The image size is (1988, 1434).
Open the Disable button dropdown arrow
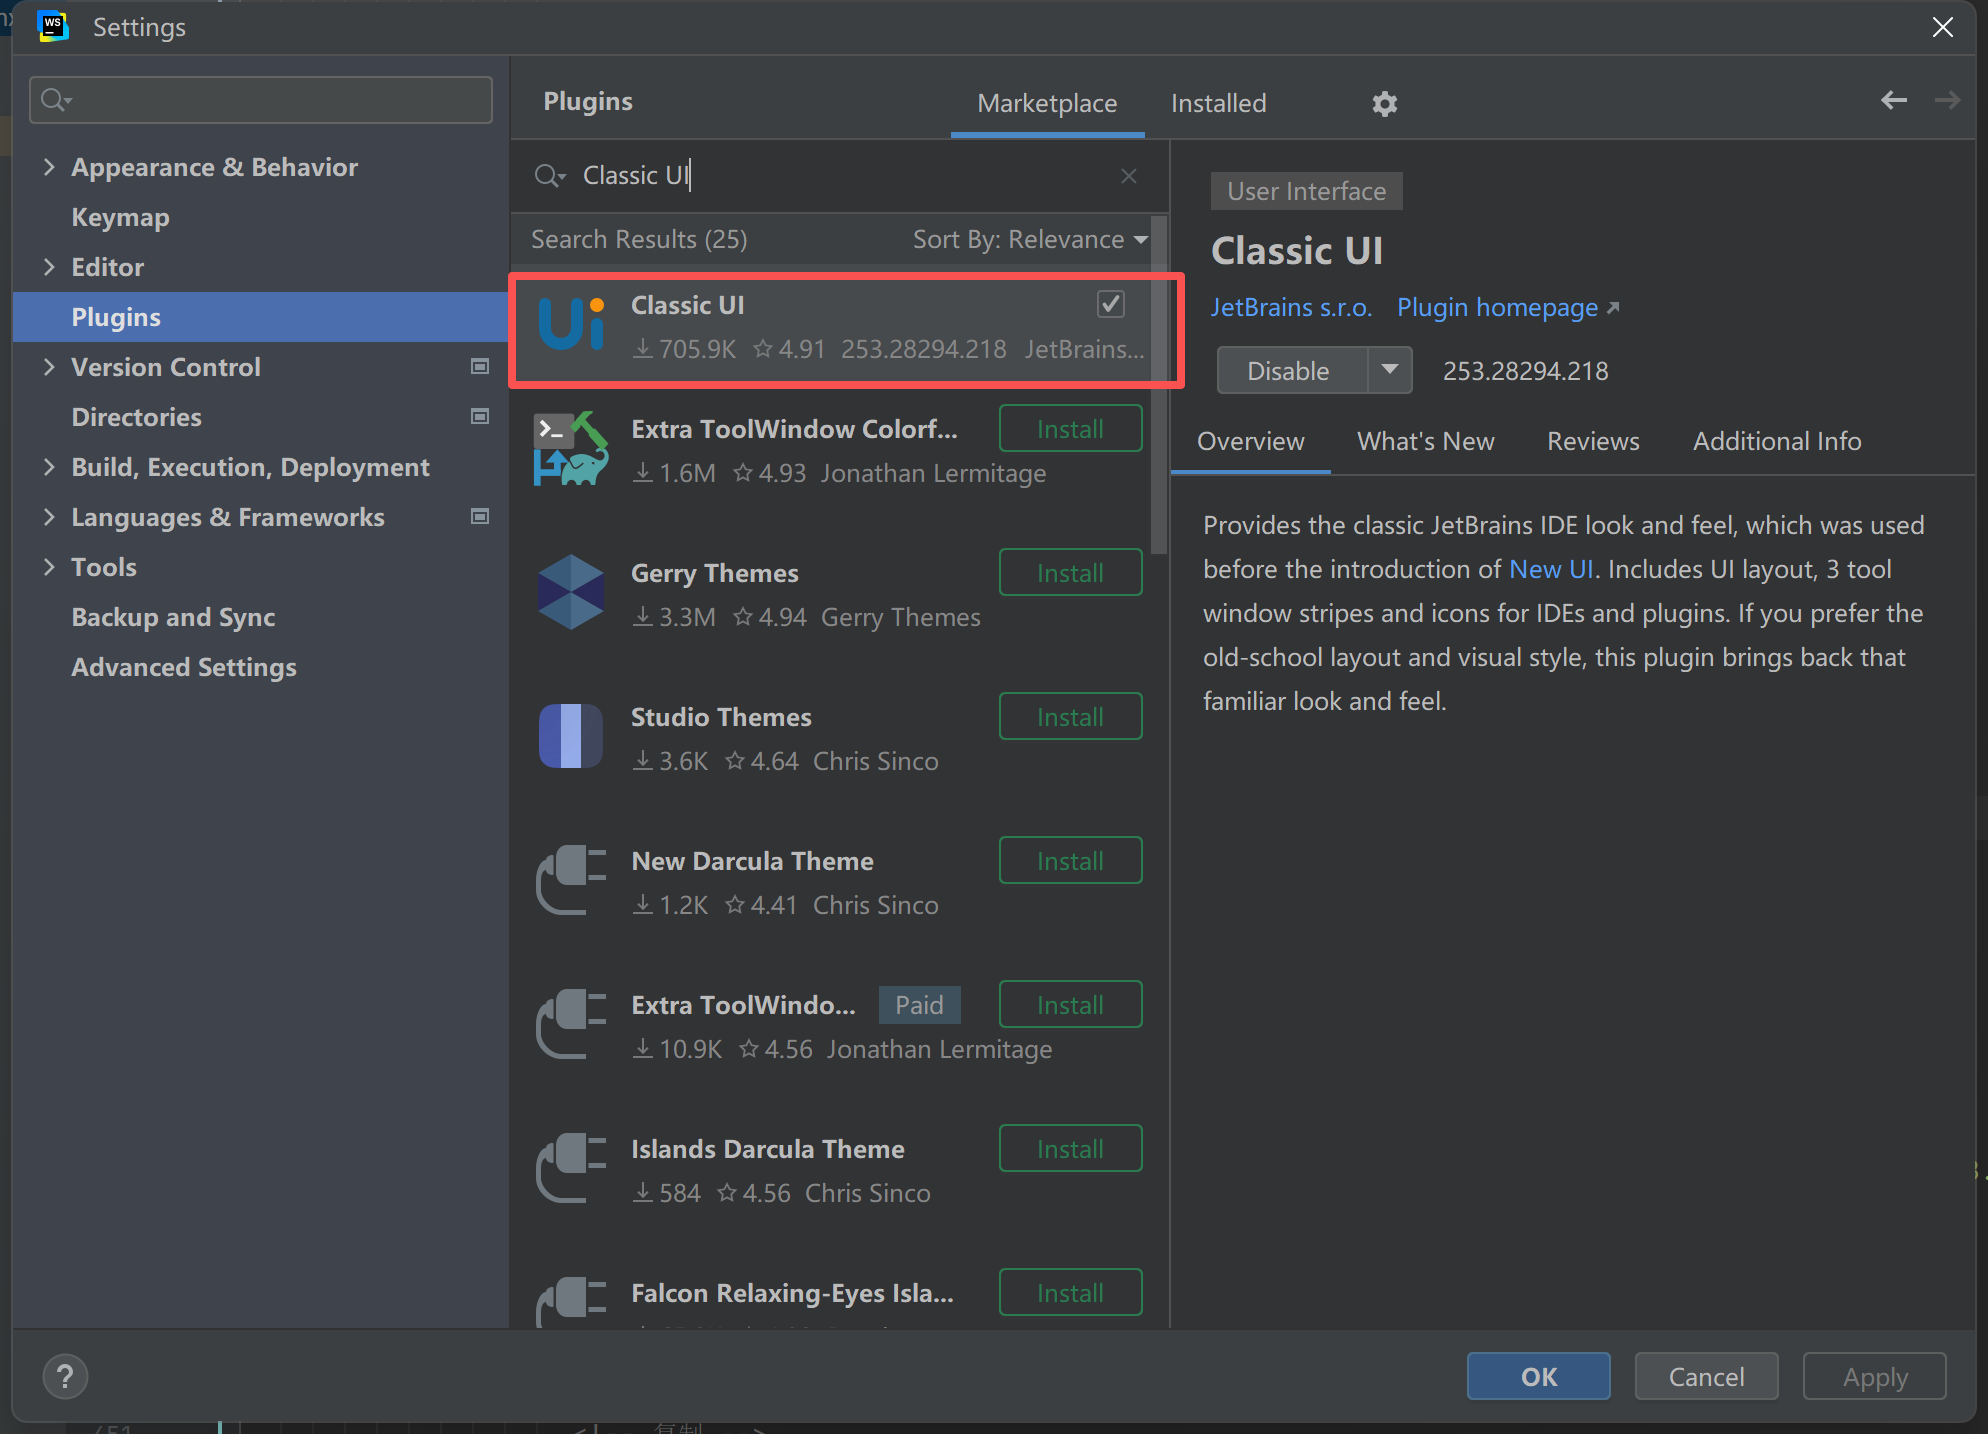1389,370
